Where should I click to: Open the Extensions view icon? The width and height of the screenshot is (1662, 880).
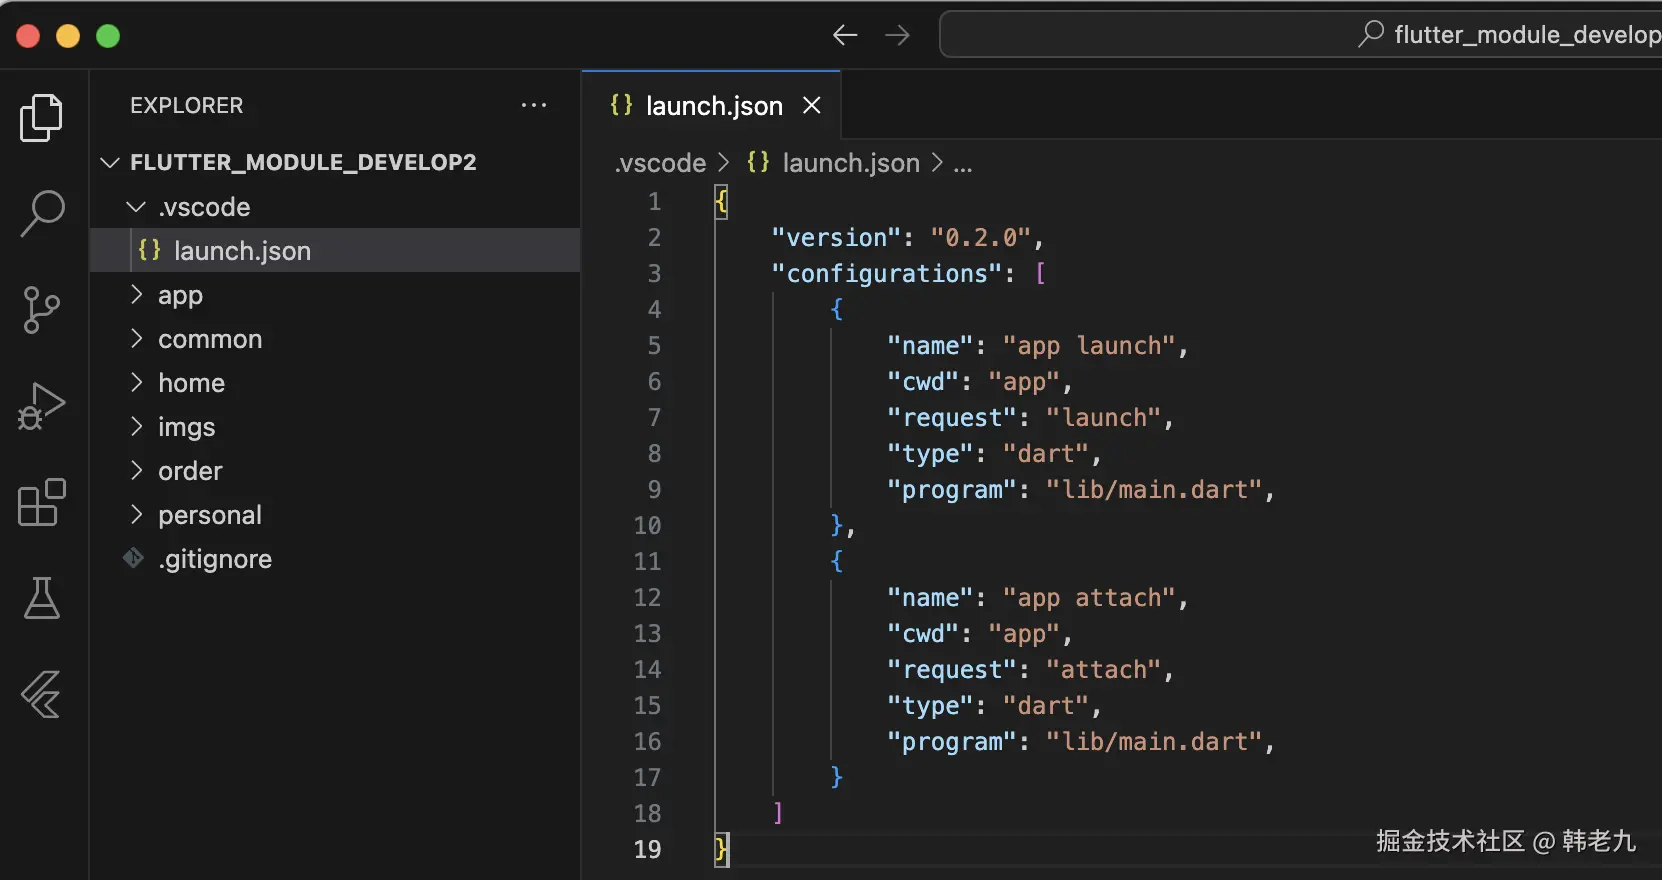(x=41, y=502)
